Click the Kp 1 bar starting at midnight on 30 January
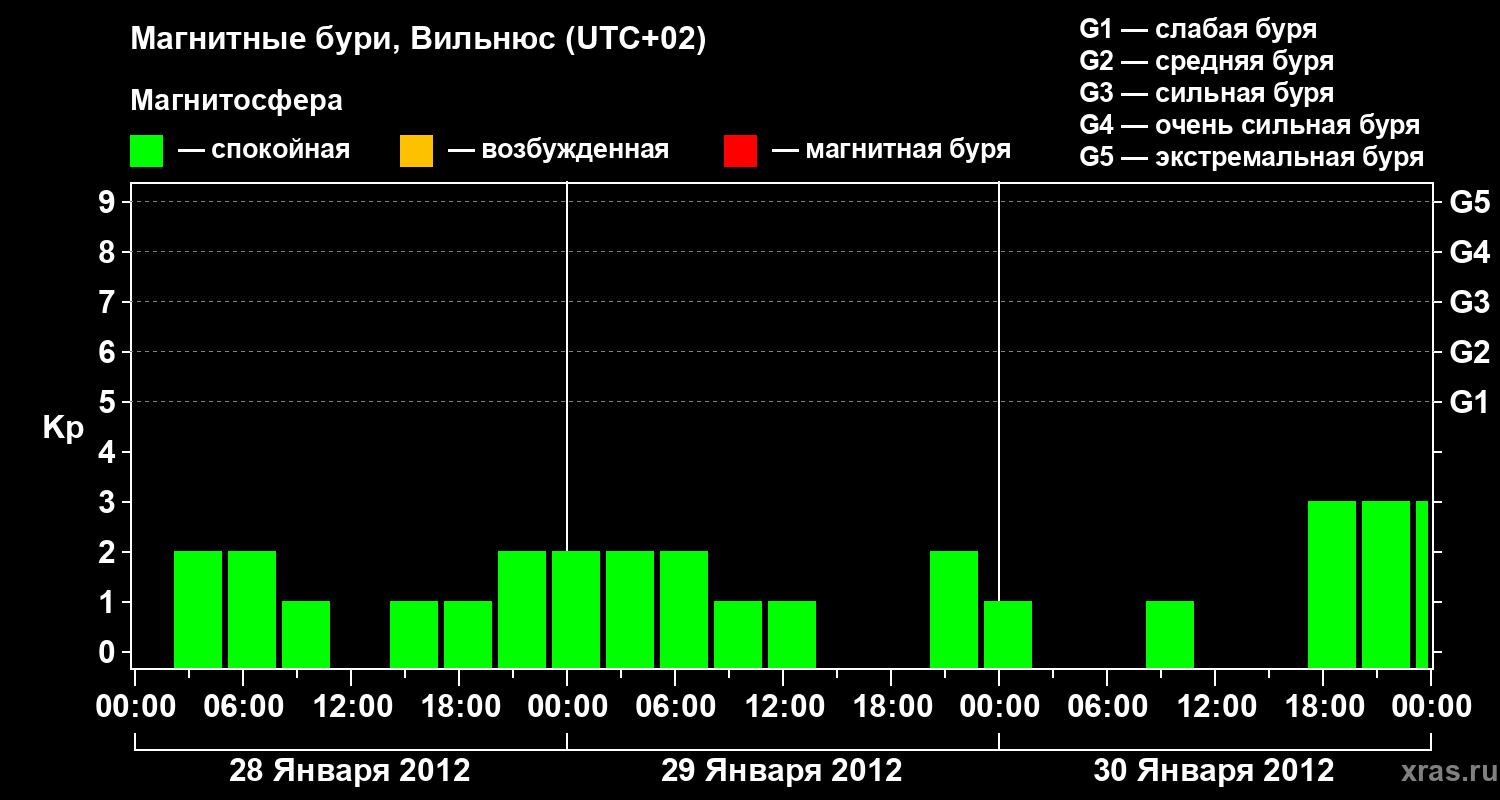The image size is (1500, 800). click(x=1008, y=634)
